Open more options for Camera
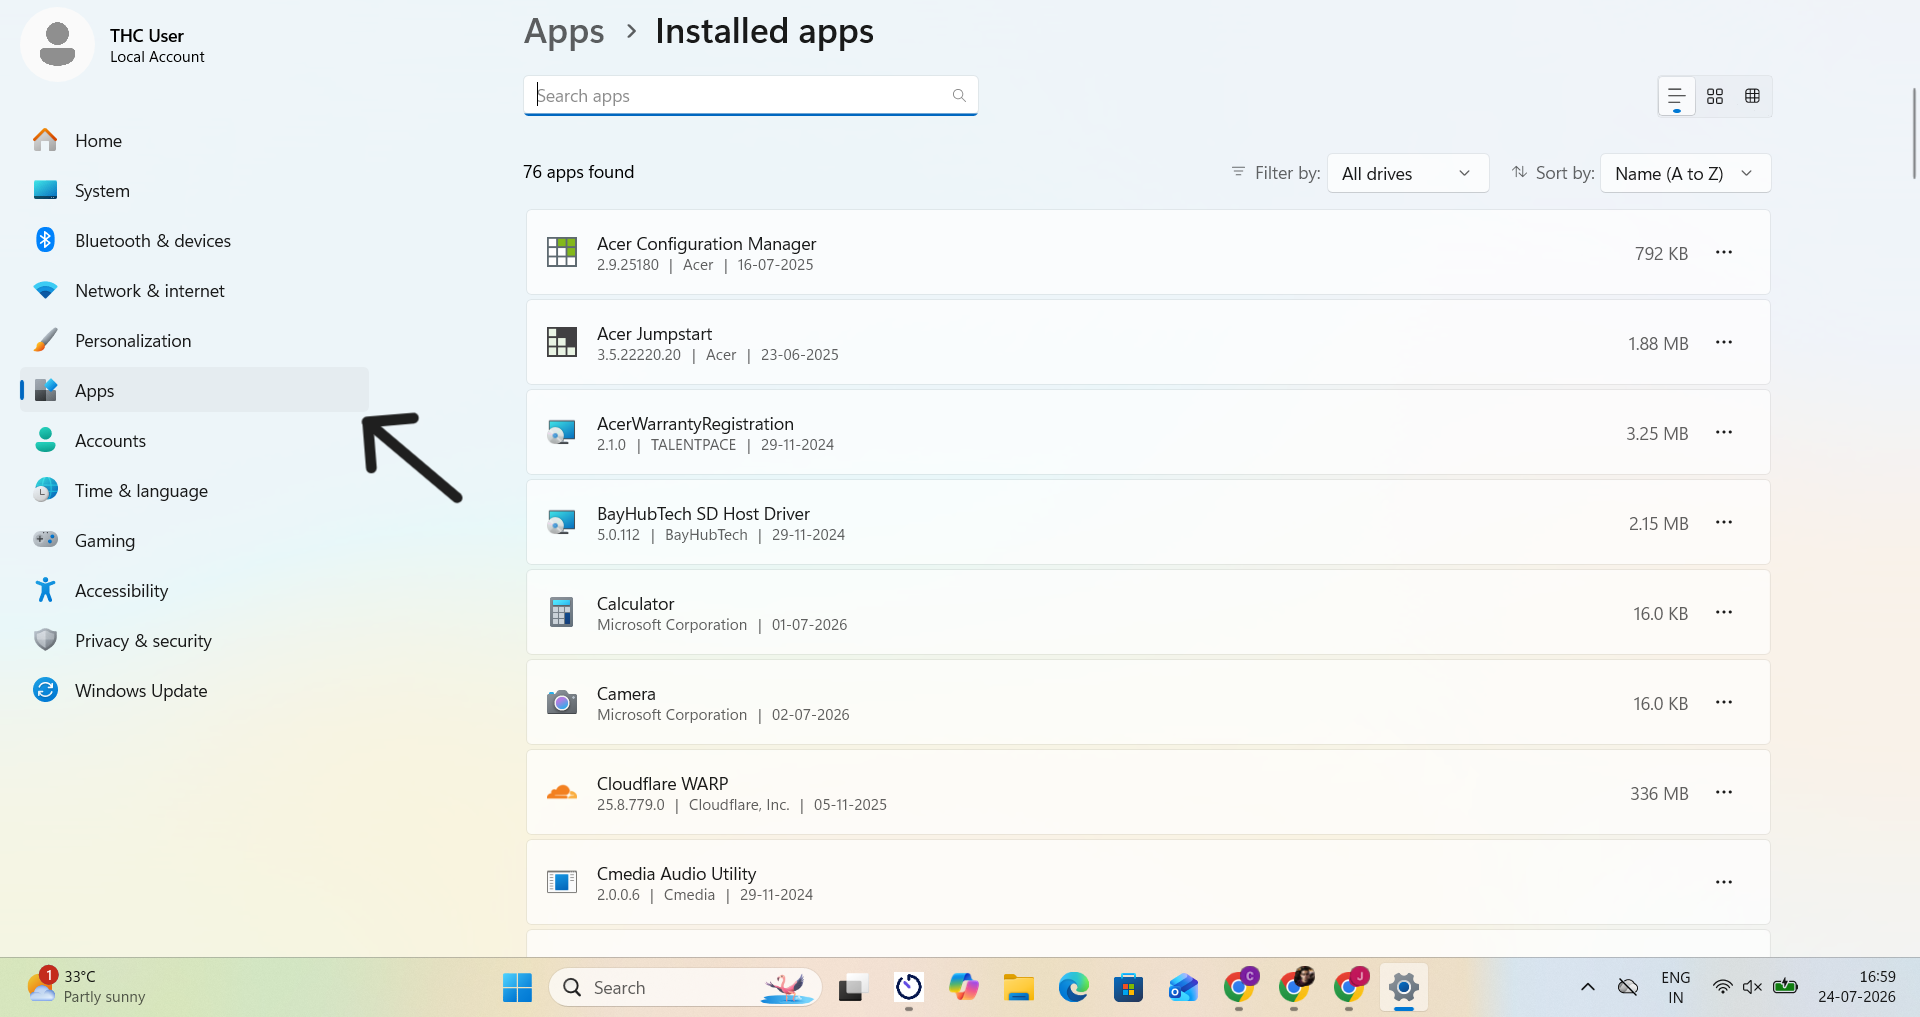Image resolution: width=1920 pixels, height=1017 pixels. tap(1724, 702)
